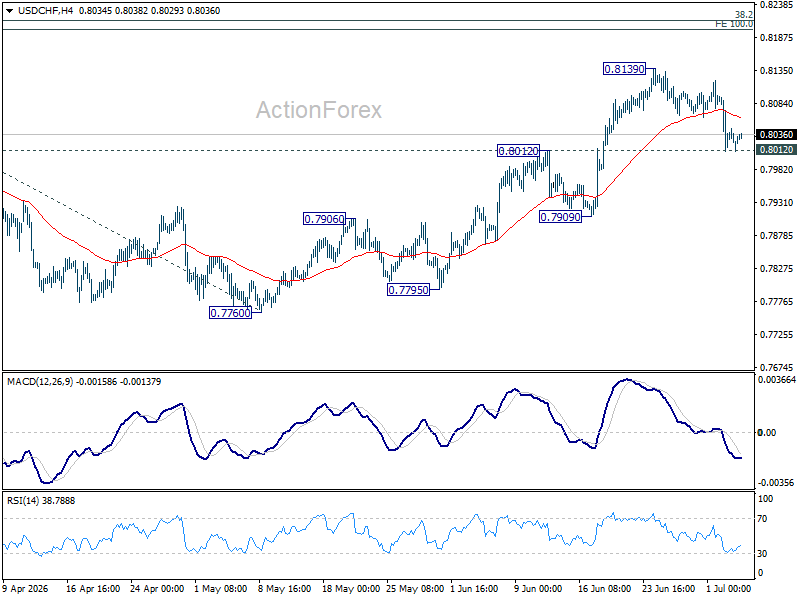The width and height of the screenshot is (800, 600).
Task: Click the 16 Apr 16:00 time axis label
Action: (x=93, y=588)
